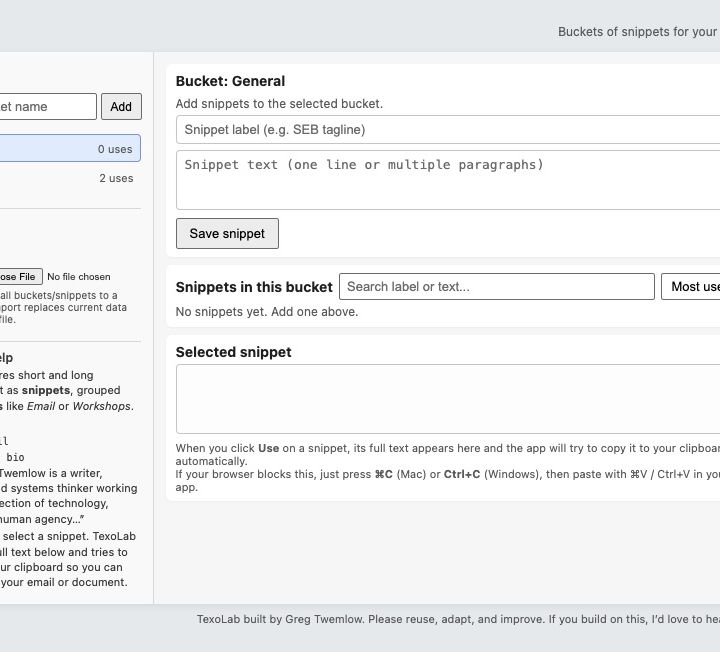The image size is (720, 652).
Task: Click the 'Buckets of snippets' header tagline
Action: pyautogui.click(x=638, y=32)
